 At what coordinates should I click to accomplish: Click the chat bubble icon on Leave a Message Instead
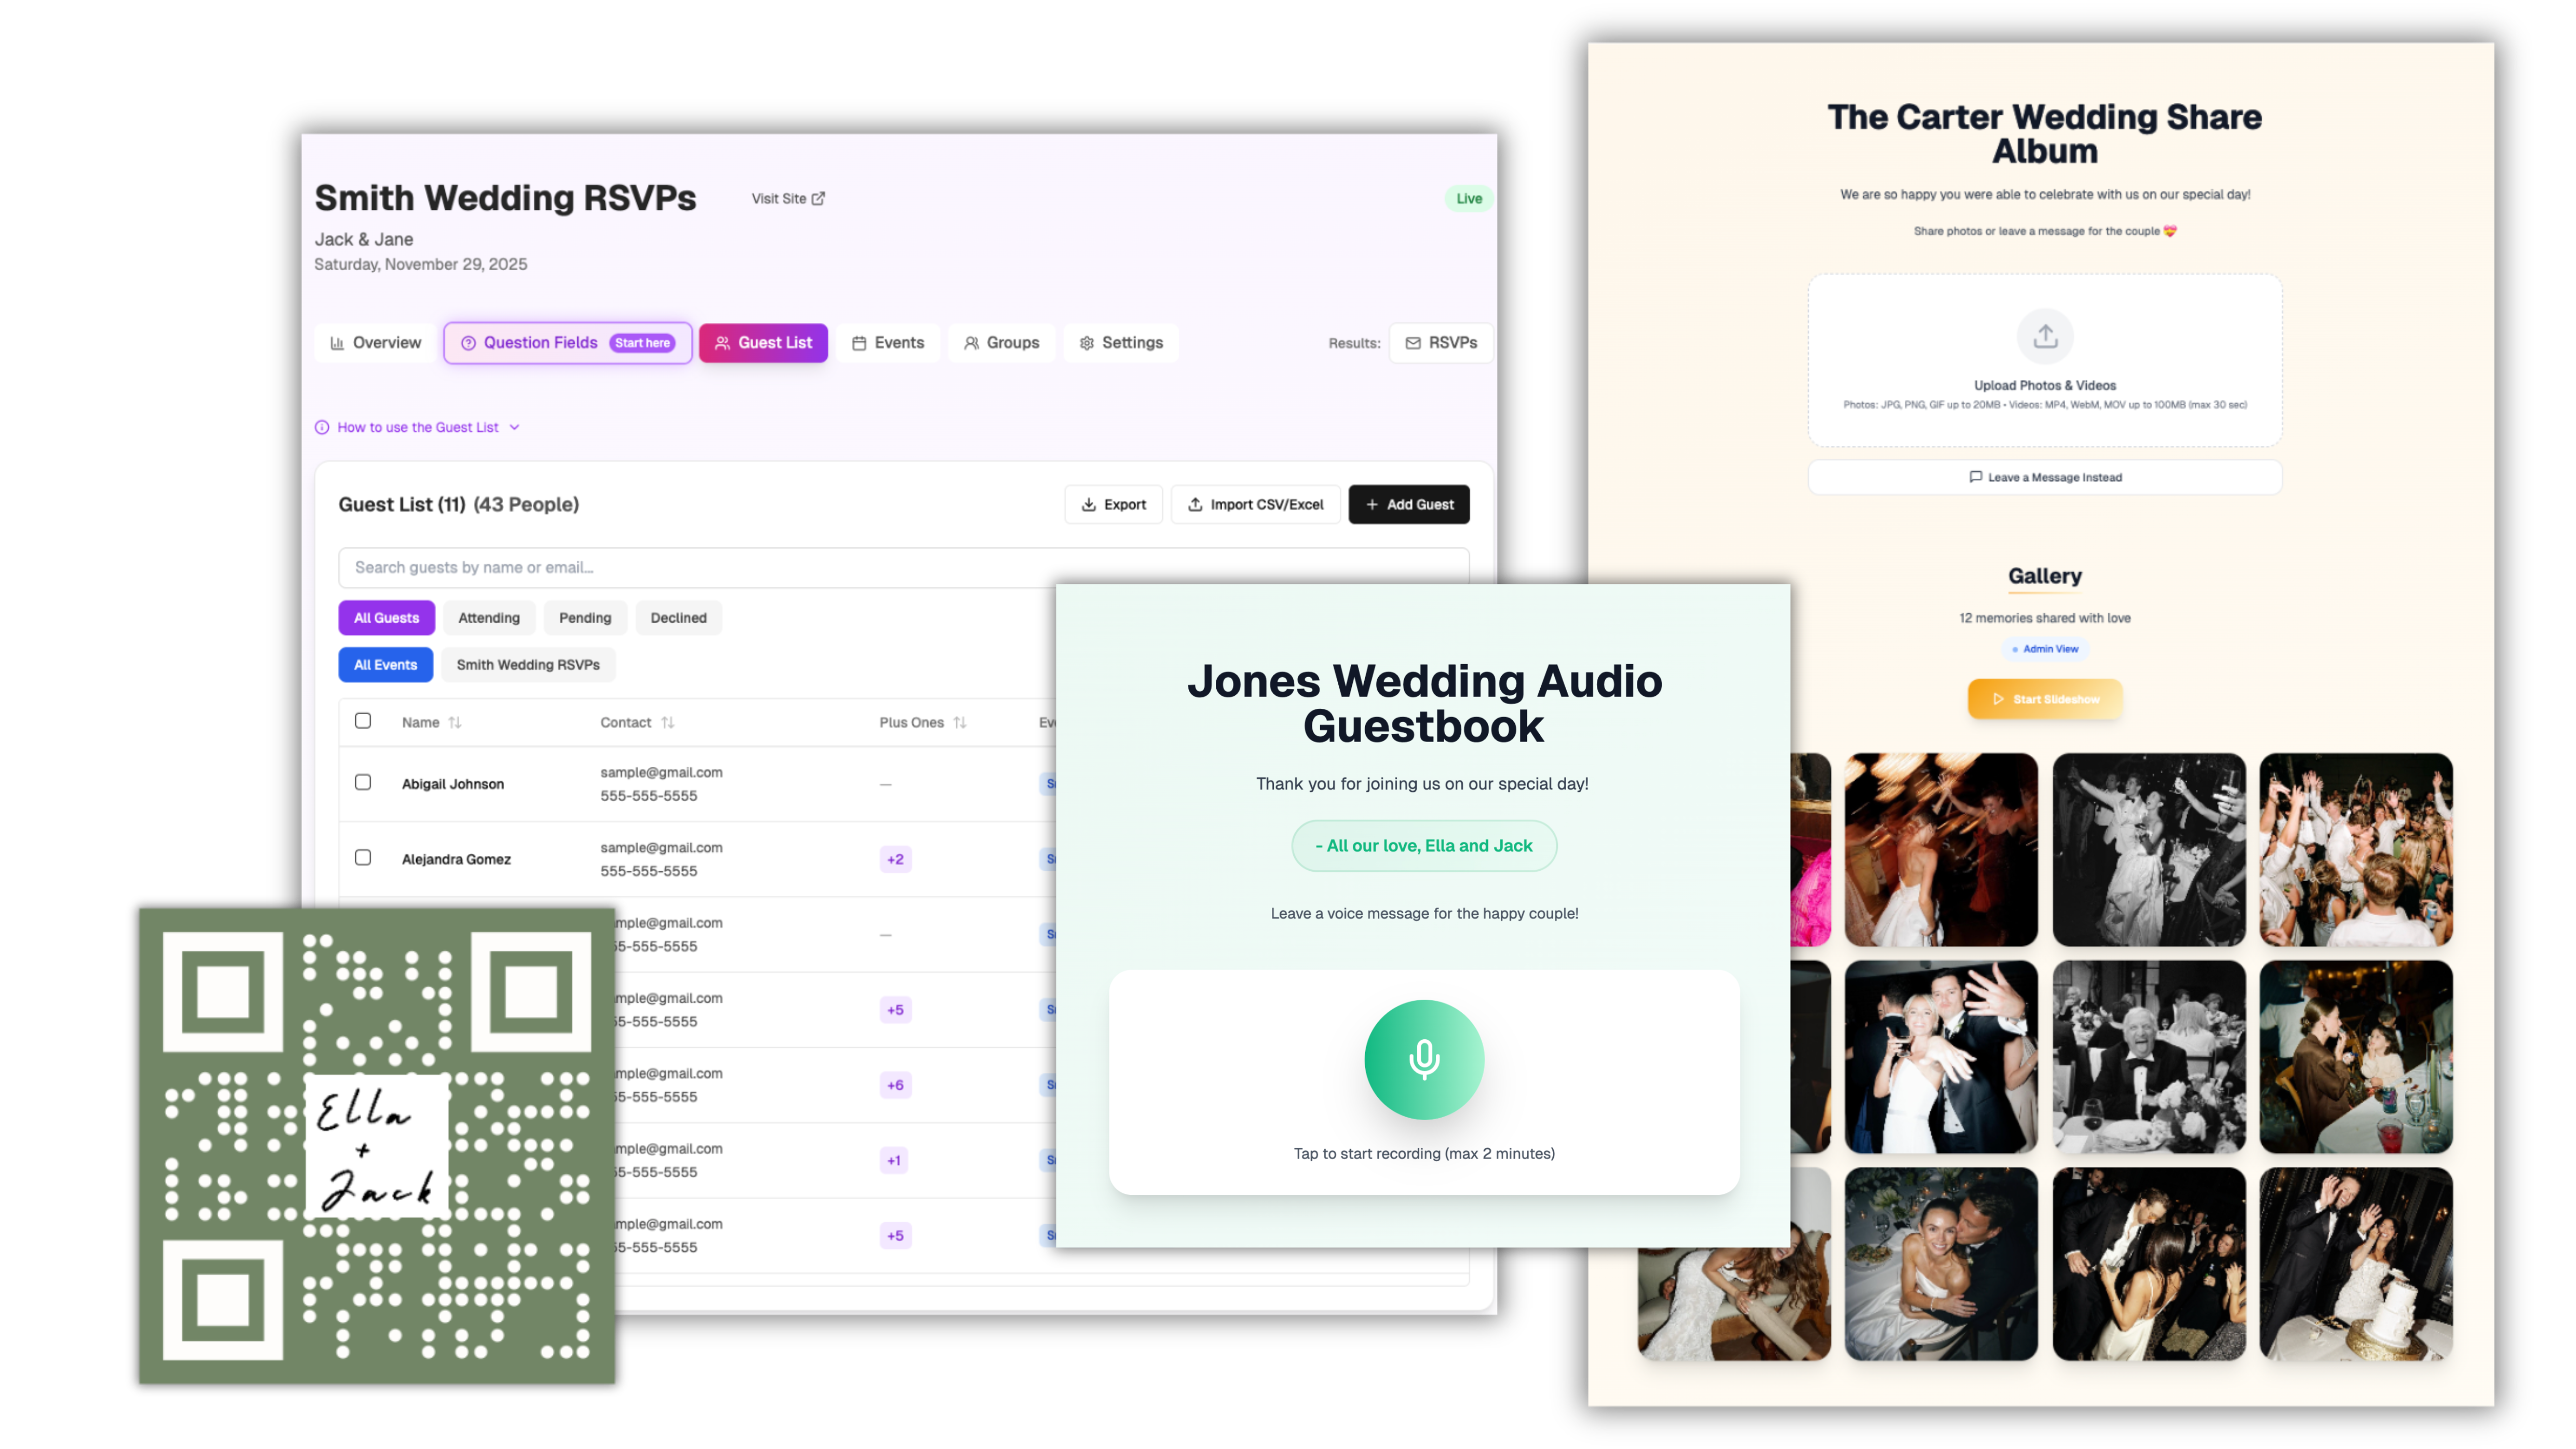(x=1975, y=477)
